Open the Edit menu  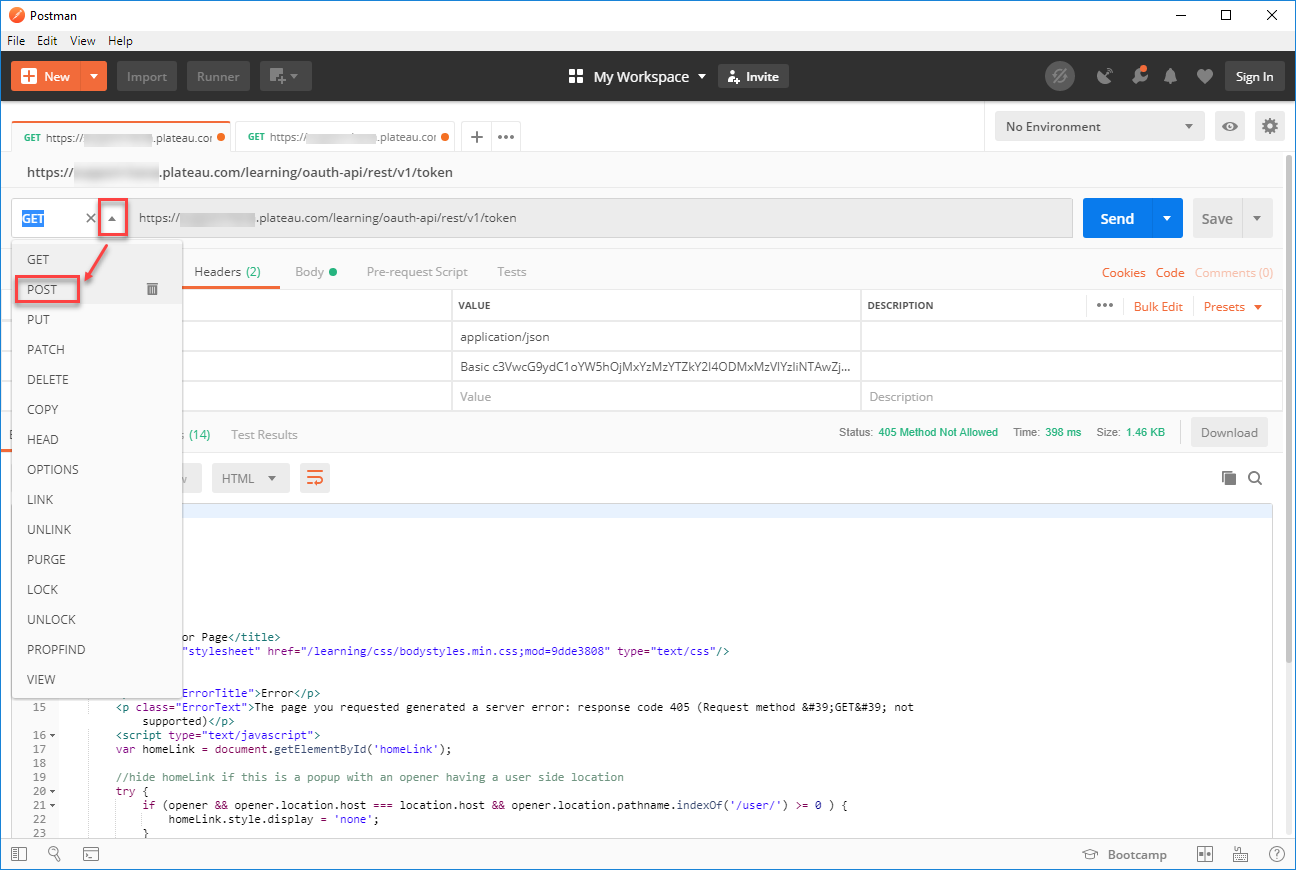pyautogui.click(x=47, y=41)
